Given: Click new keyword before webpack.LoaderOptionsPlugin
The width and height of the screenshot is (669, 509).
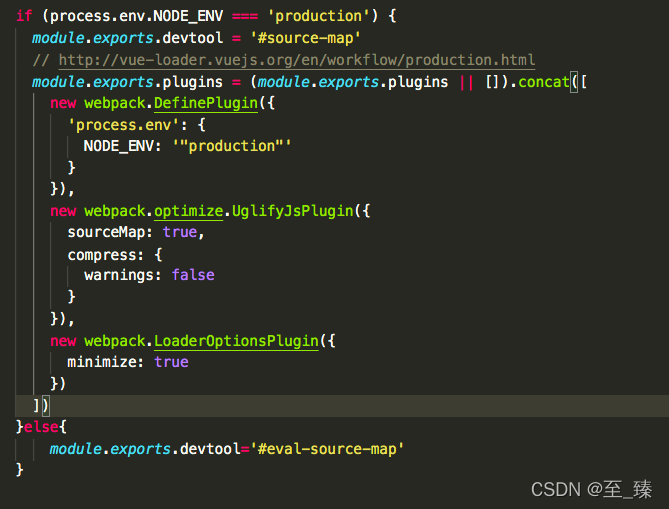Looking at the screenshot, I should 63,341.
